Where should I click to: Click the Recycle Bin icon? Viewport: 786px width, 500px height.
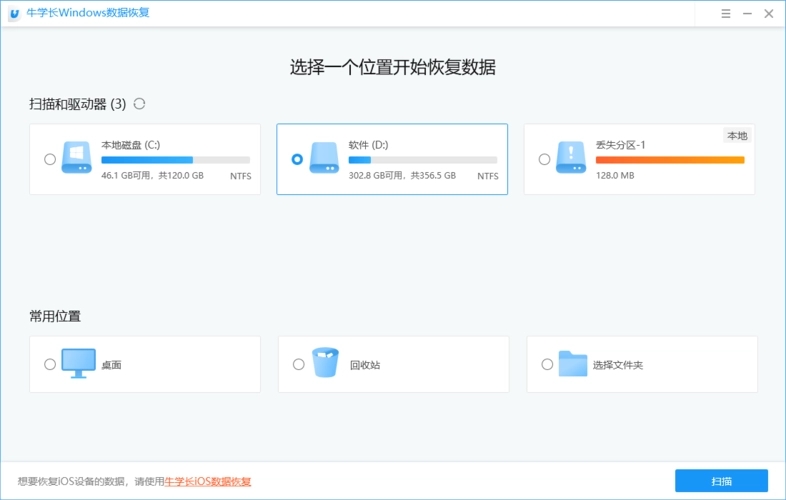(325, 363)
